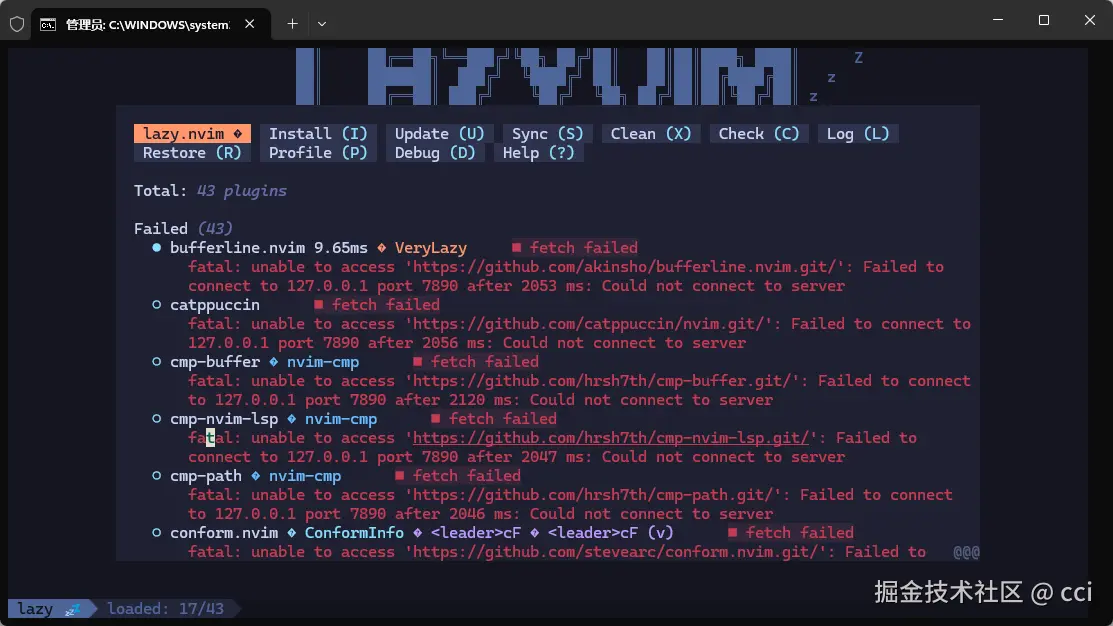This screenshot has height=626, width=1113.
Task: Run Clean (X)
Action: 651,133
